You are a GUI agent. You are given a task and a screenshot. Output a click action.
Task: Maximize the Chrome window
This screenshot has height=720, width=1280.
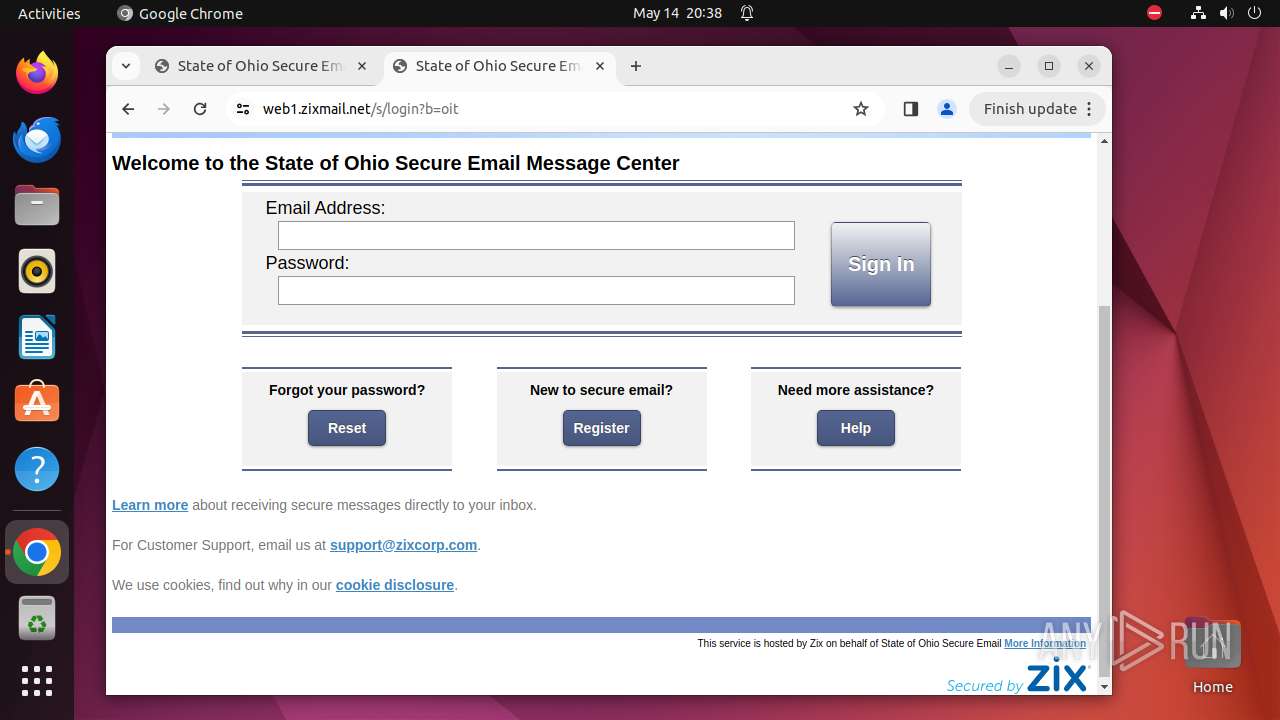click(1049, 66)
